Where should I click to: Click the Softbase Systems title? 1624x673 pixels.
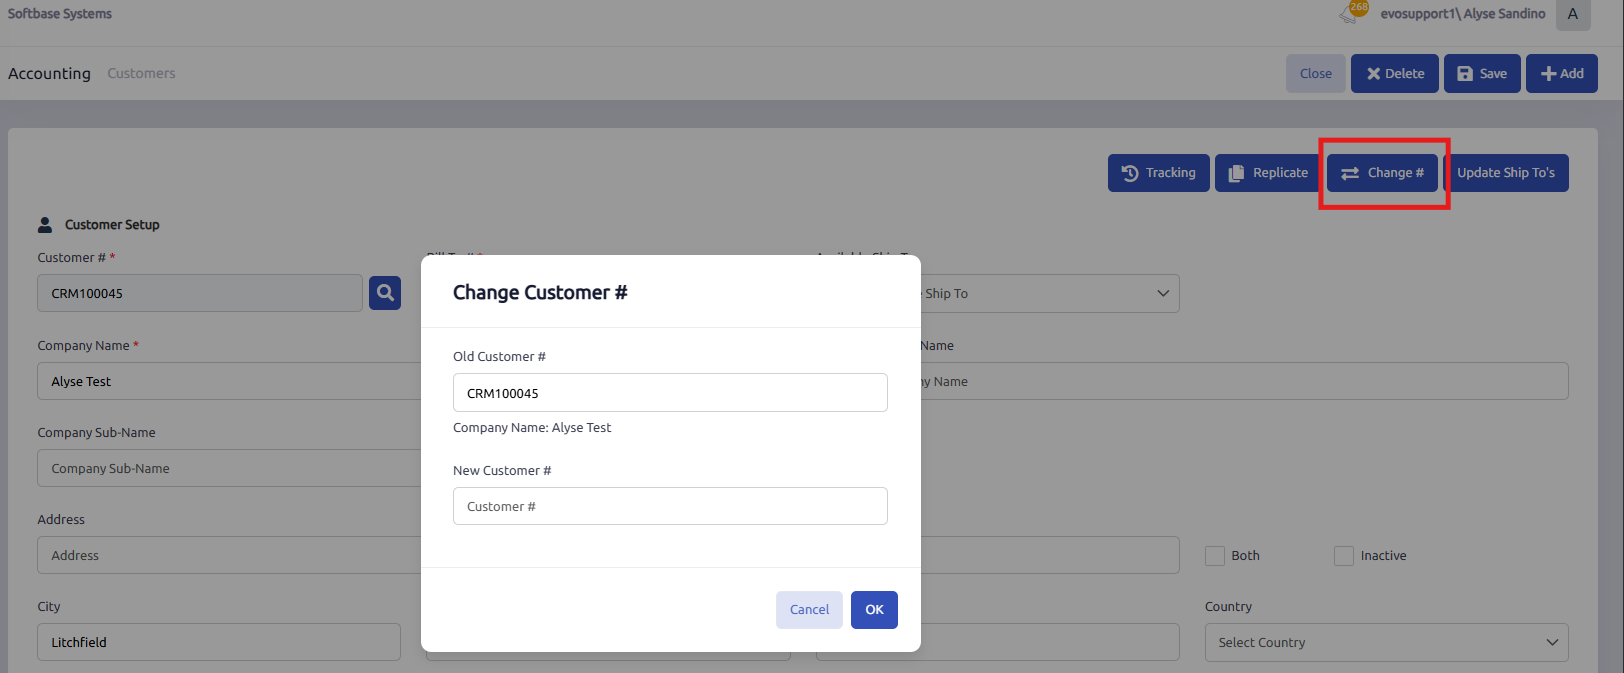(60, 14)
